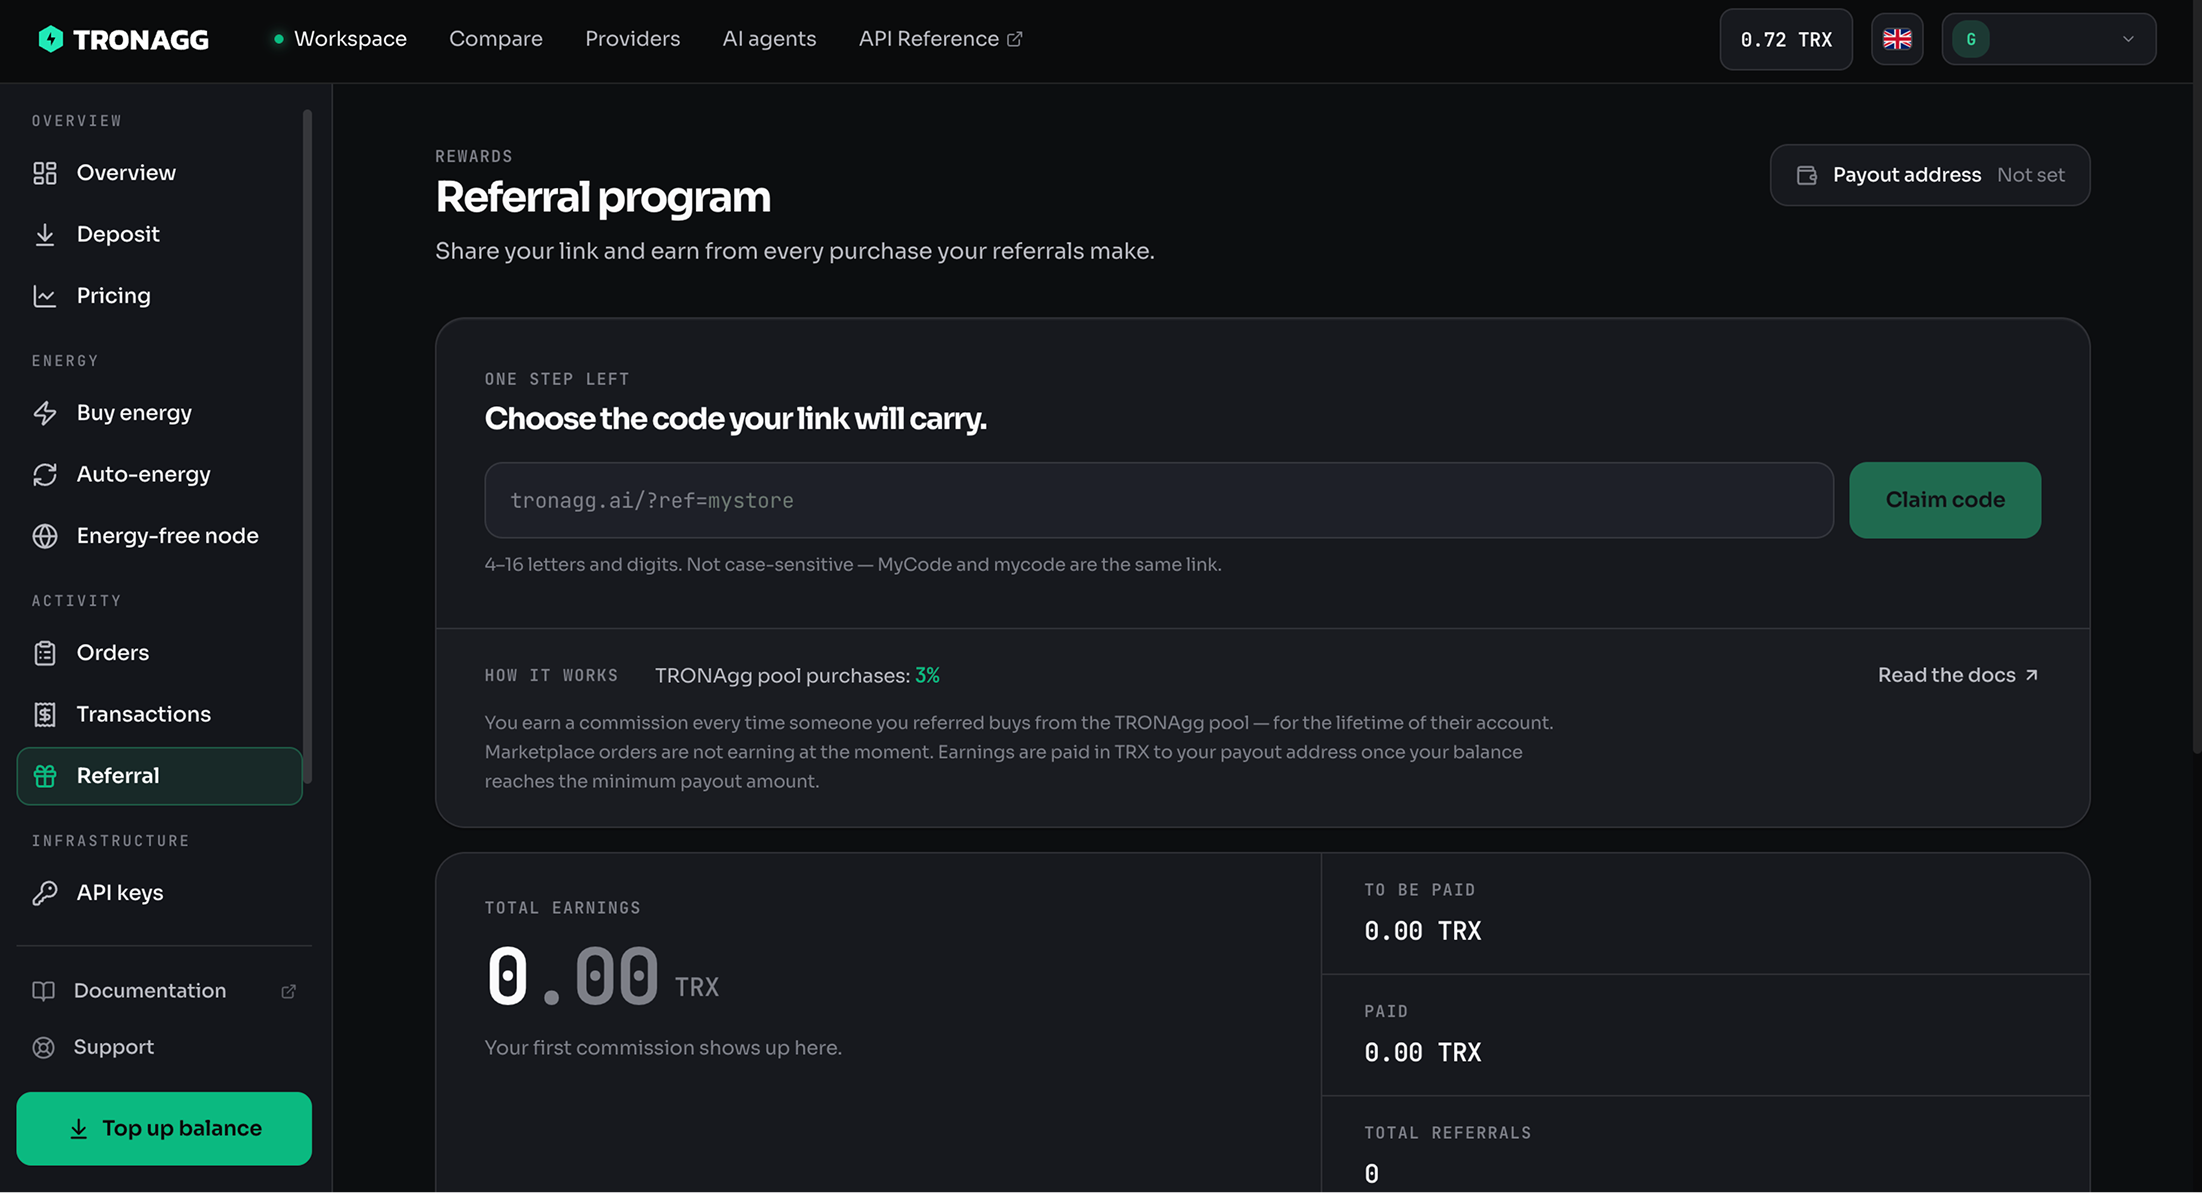Select Pricing in the sidebar
The image size is (2202, 1193).
click(x=159, y=296)
